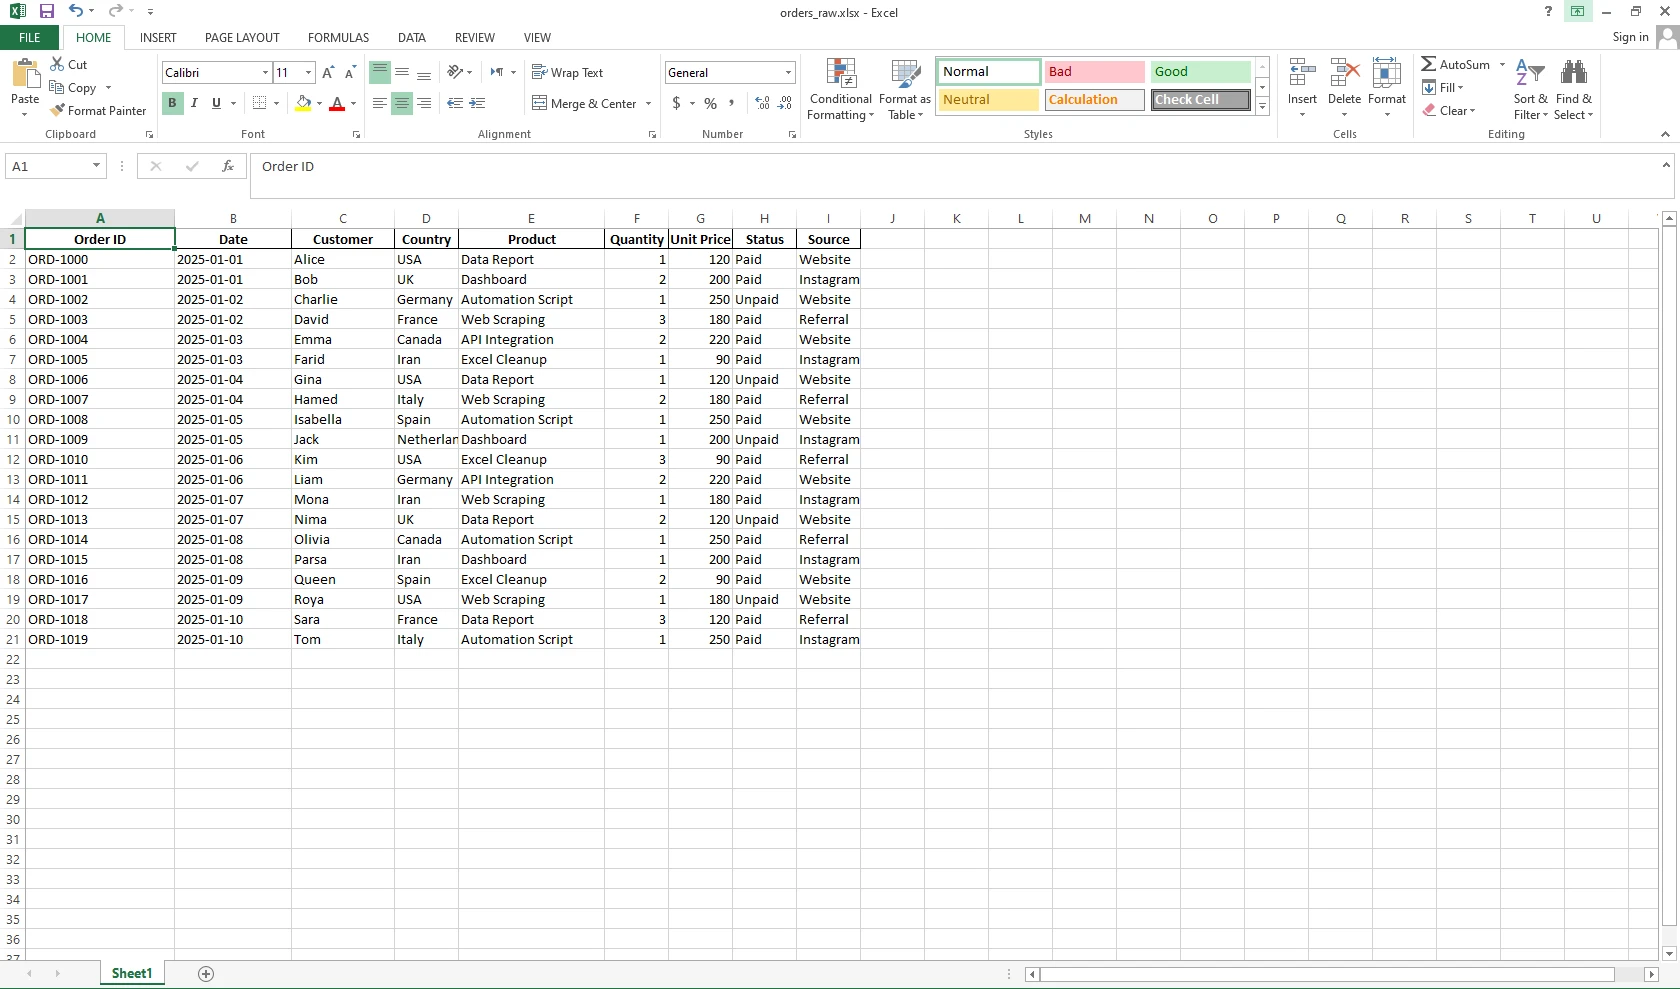Apply the Good cell style

pyautogui.click(x=1199, y=72)
